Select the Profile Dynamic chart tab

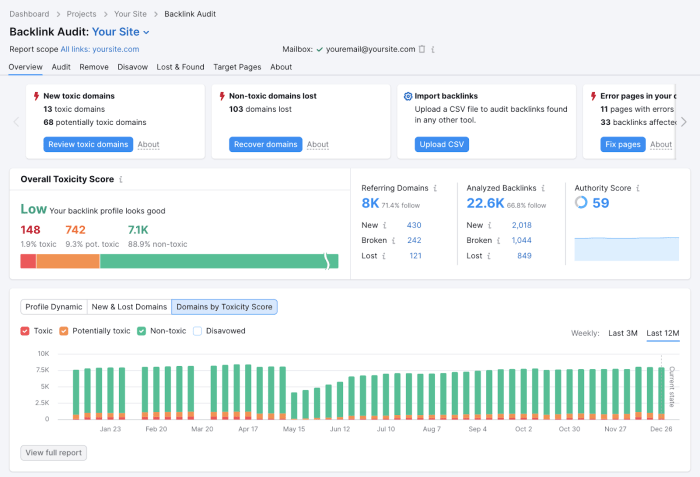click(x=54, y=307)
